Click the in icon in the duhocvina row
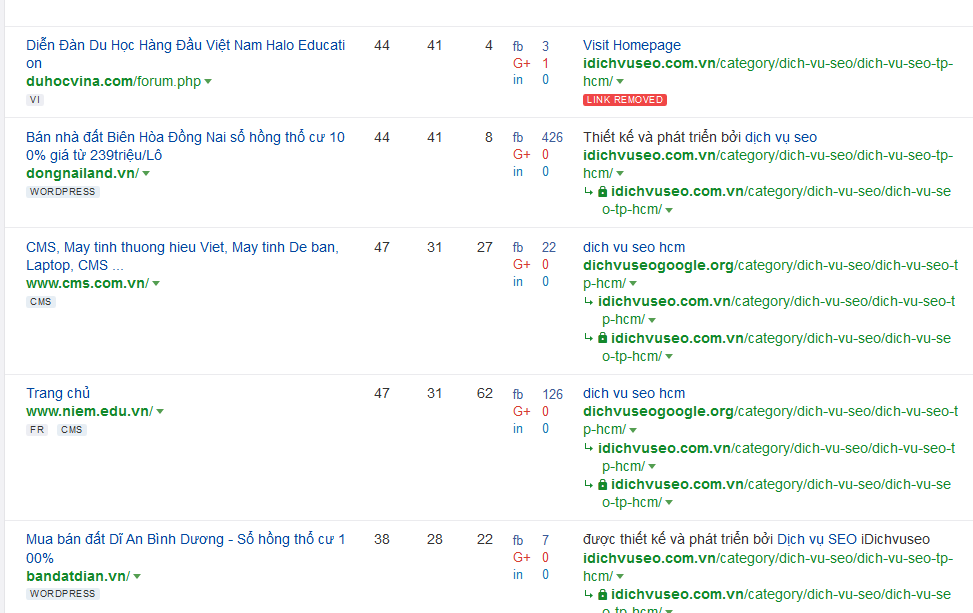 pos(518,79)
